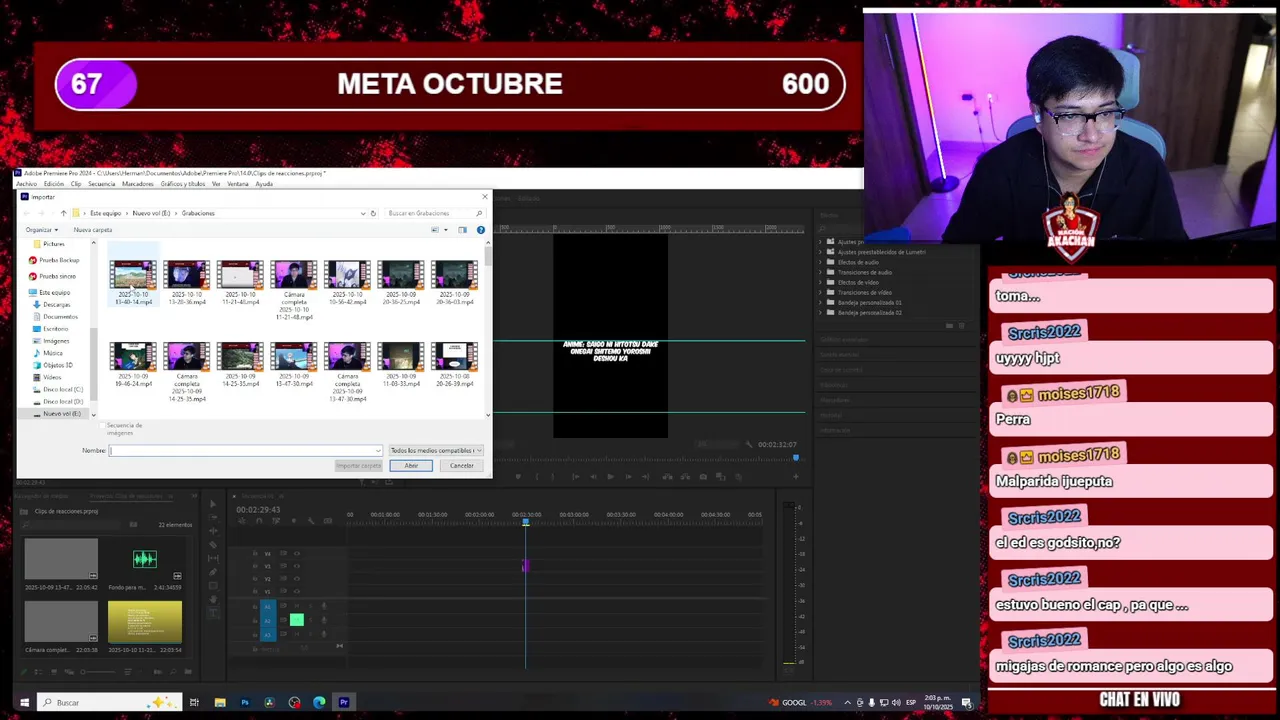Select Música in the navigation pane
Screen dimensions: 1280x720
pos(52,353)
